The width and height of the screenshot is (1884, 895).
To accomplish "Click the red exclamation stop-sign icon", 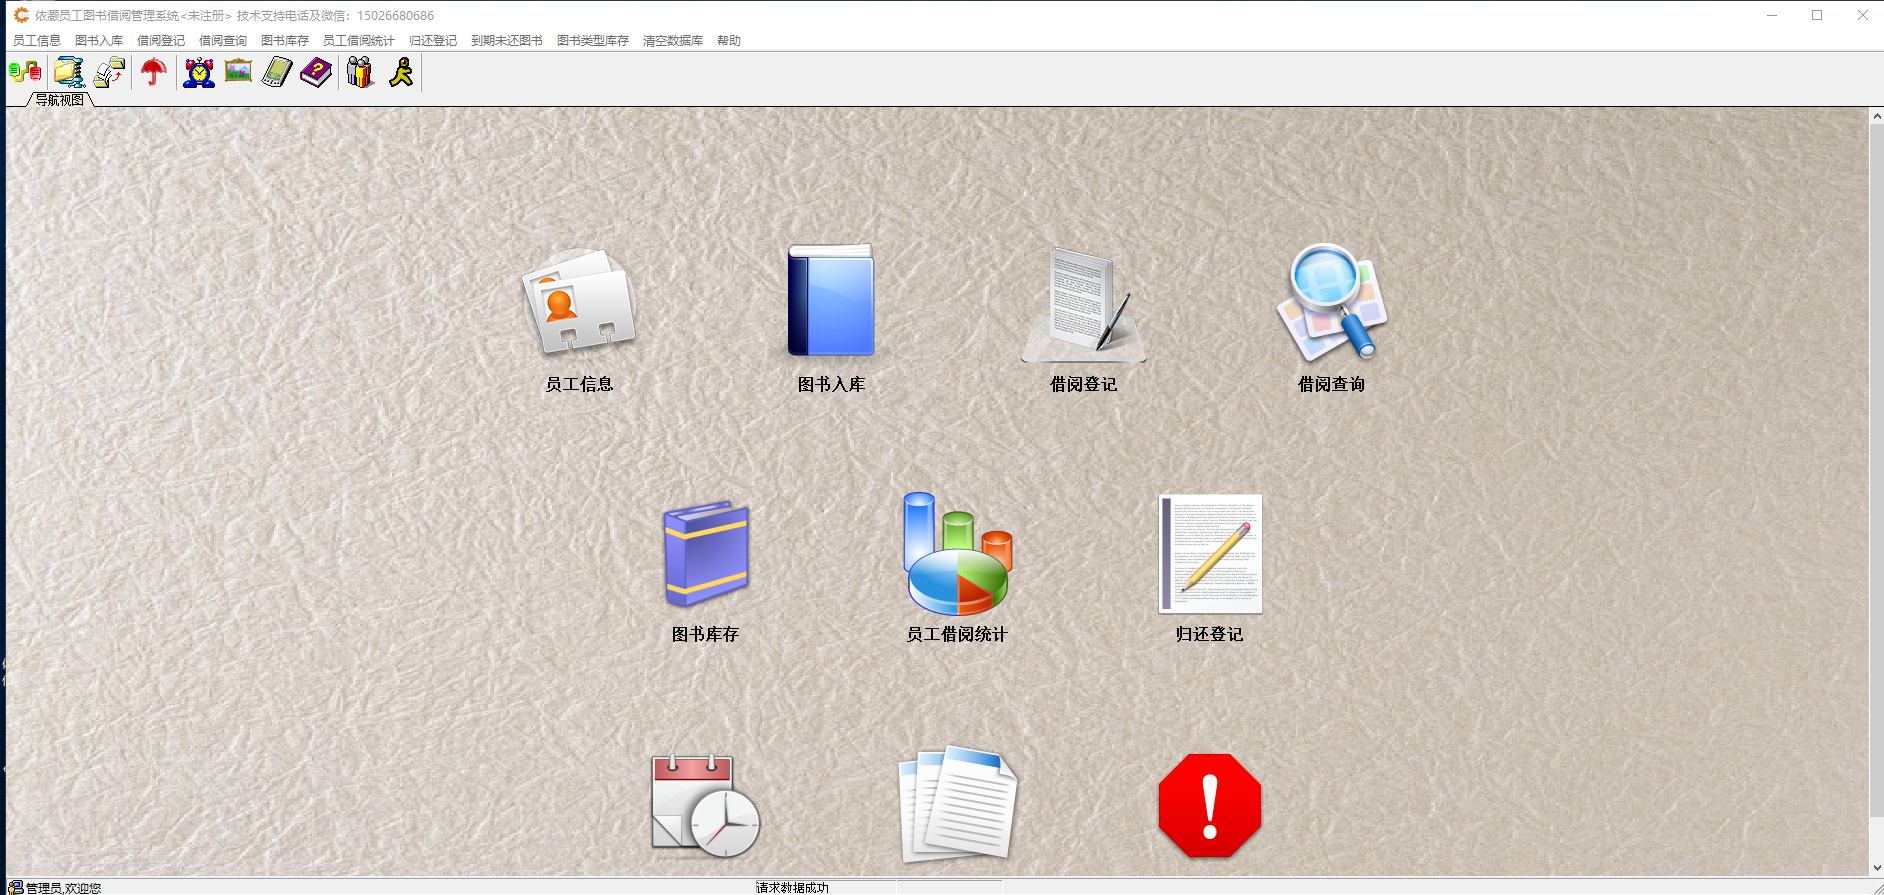I will 1210,805.
